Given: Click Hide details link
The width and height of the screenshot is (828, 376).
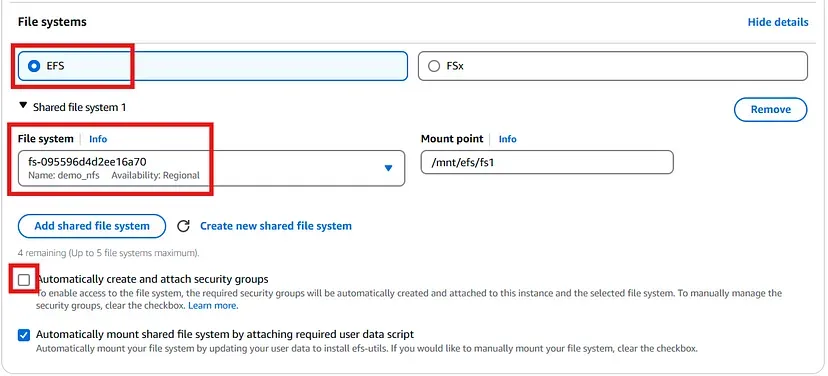Looking at the screenshot, I should [x=778, y=22].
